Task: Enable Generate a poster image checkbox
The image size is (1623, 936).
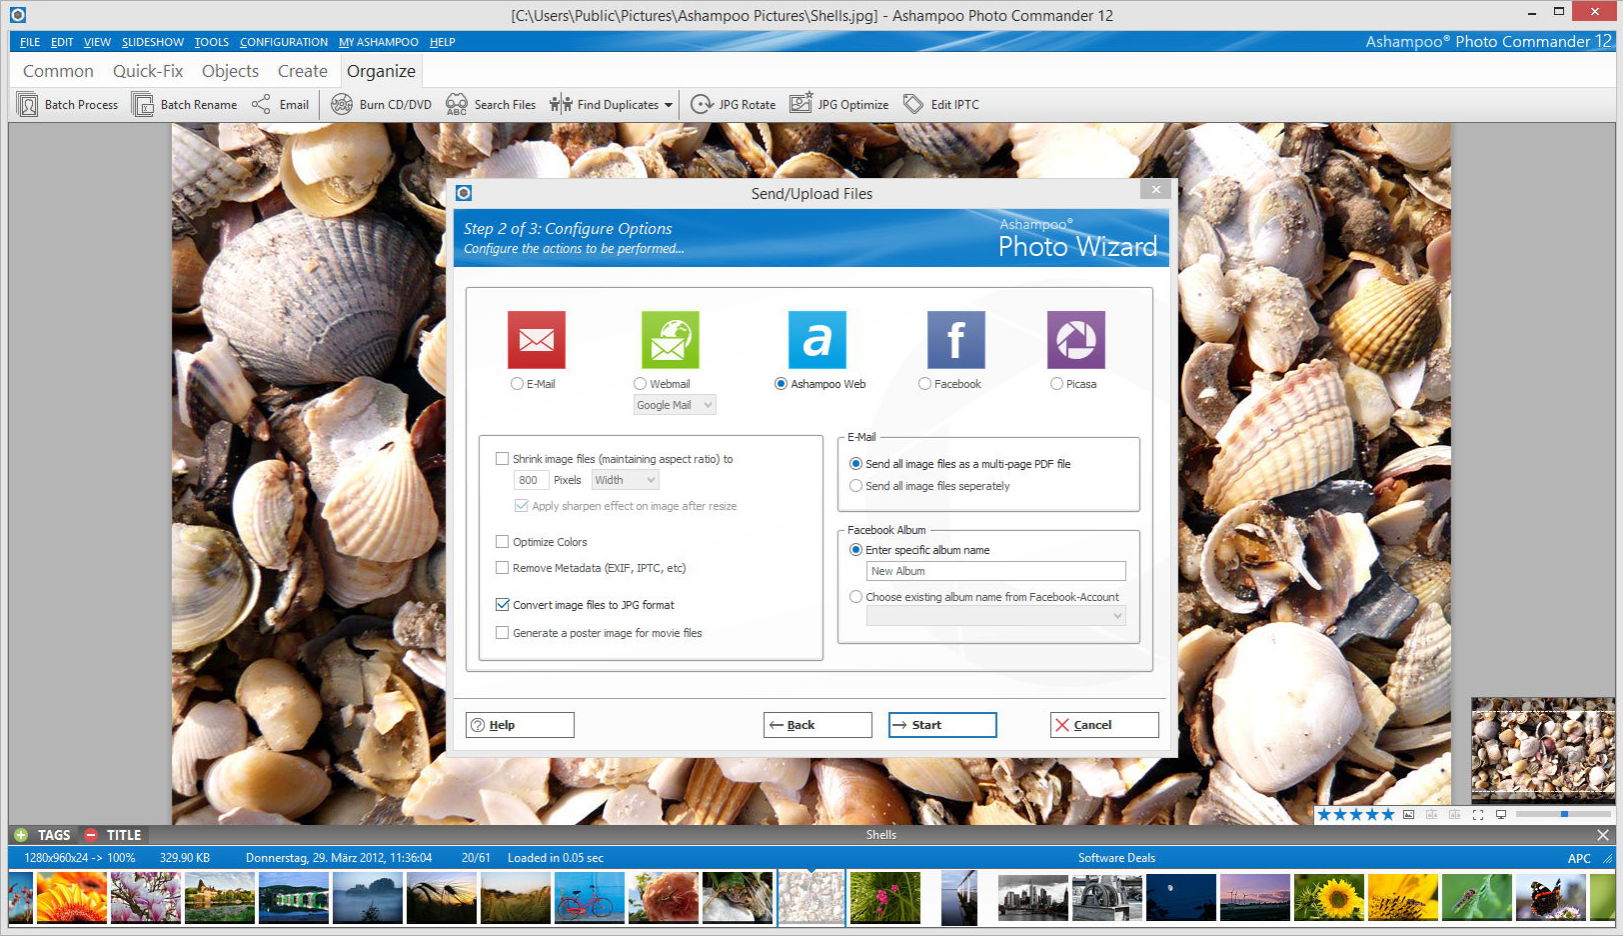Action: coord(502,633)
